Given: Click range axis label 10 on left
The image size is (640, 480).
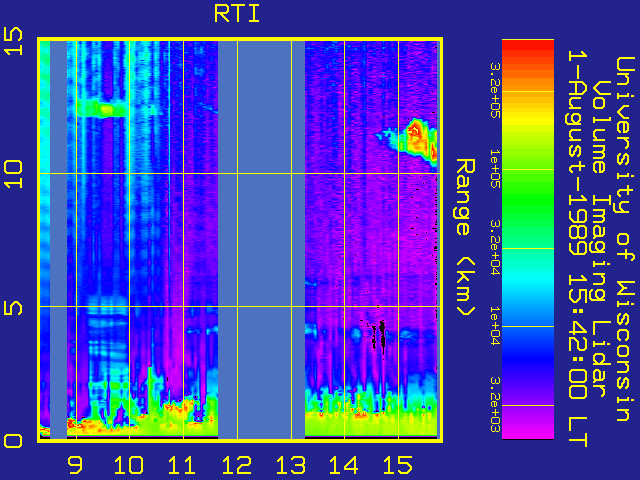Looking at the screenshot, I should pyautogui.click(x=13, y=174).
